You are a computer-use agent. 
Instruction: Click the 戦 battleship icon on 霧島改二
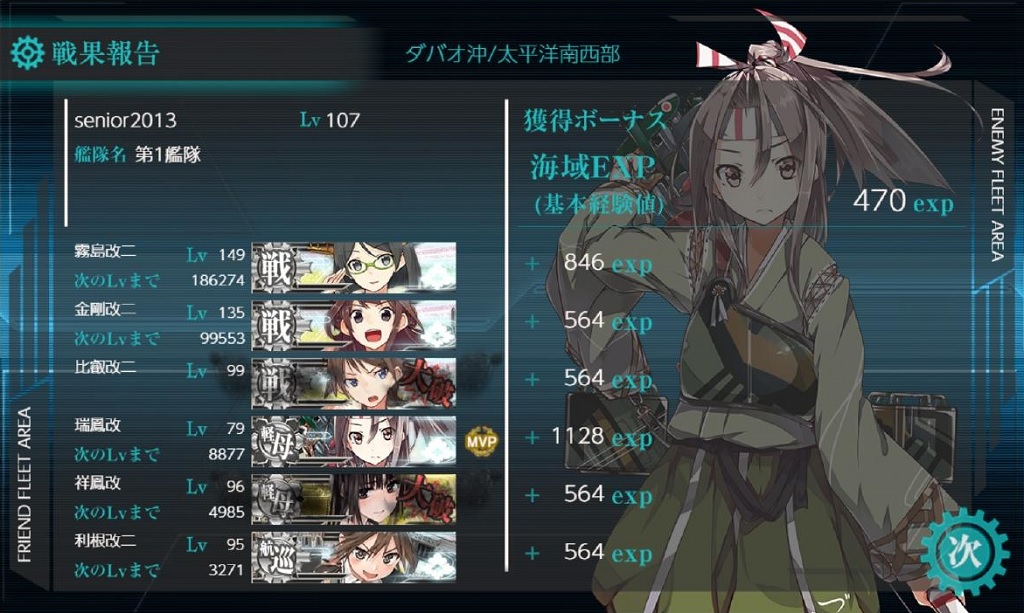coord(276,267)
